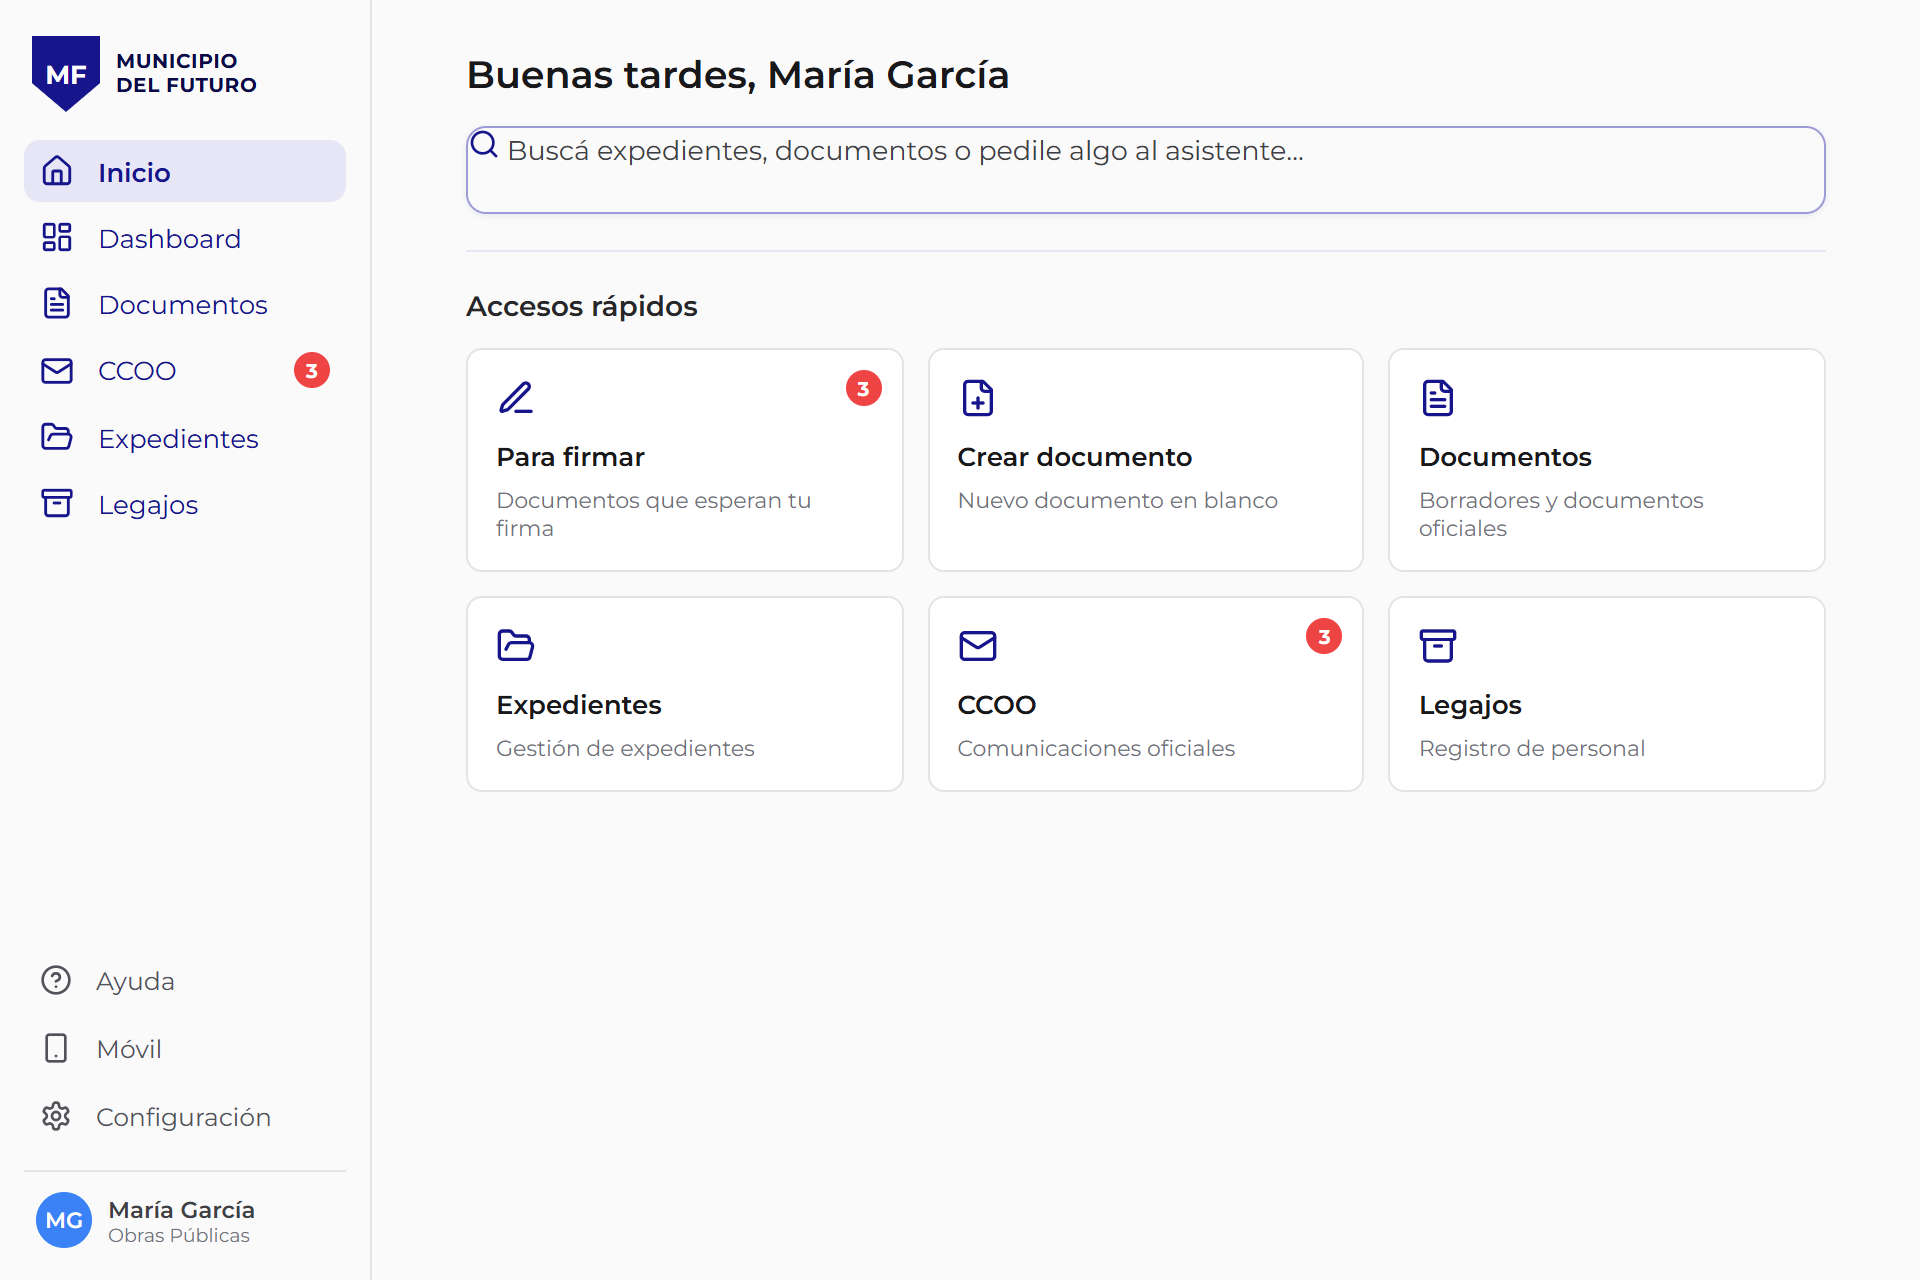Viewport: 1920px width, 1280px height.
Task: Click the MG user avatar
Action: coord(64,1220)
